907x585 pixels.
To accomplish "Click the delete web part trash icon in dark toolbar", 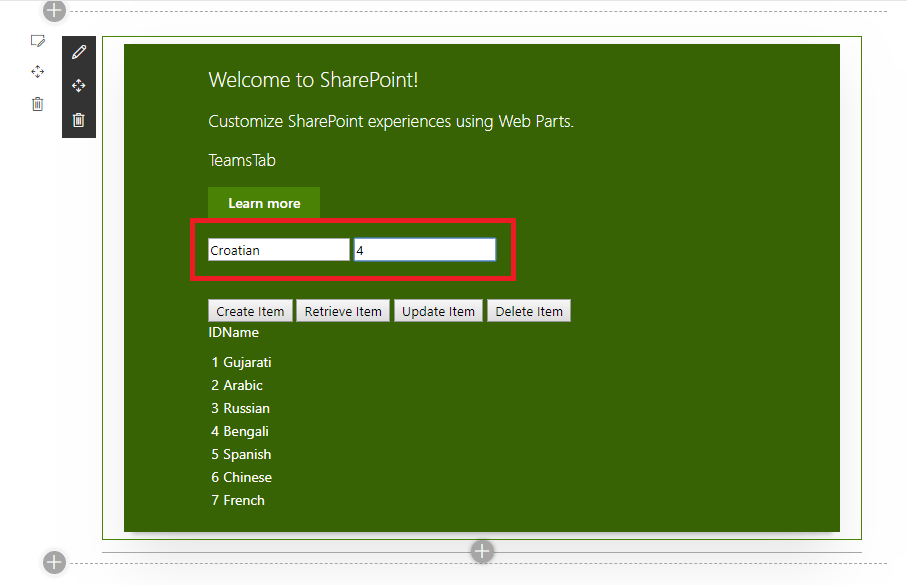I will (79, 120).
